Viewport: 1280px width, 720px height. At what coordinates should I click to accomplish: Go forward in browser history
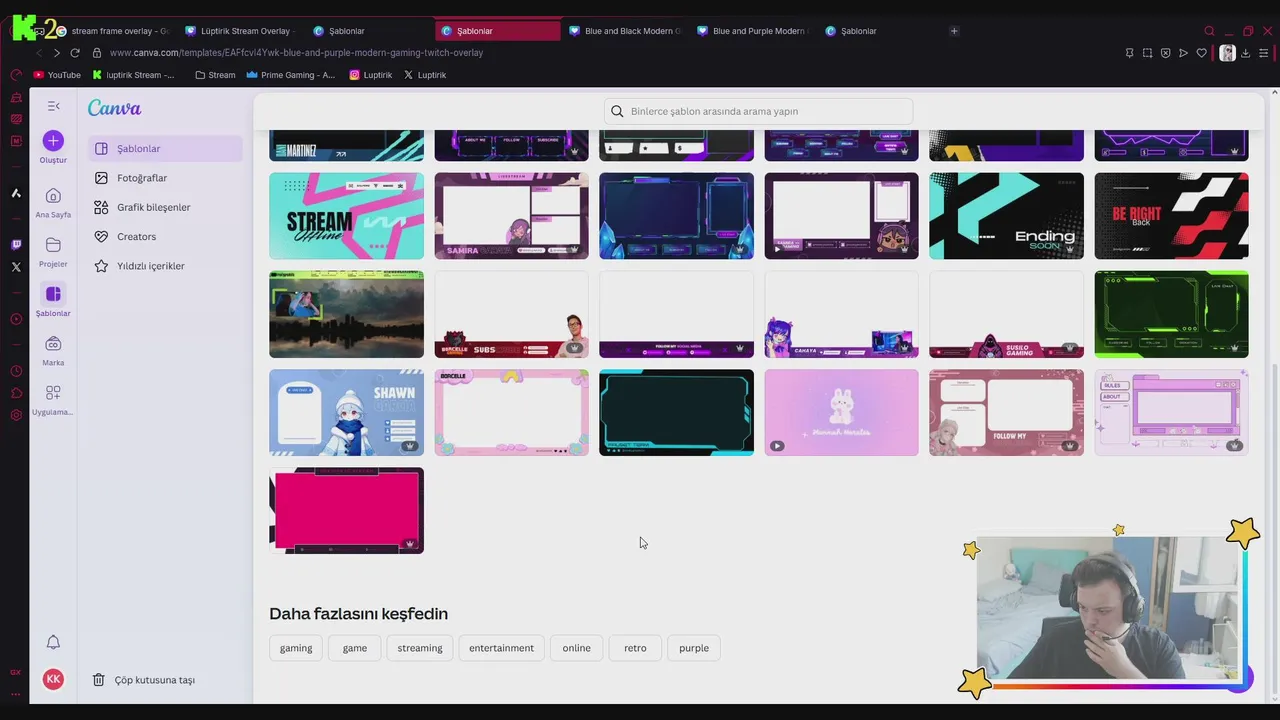click(56, 53)
